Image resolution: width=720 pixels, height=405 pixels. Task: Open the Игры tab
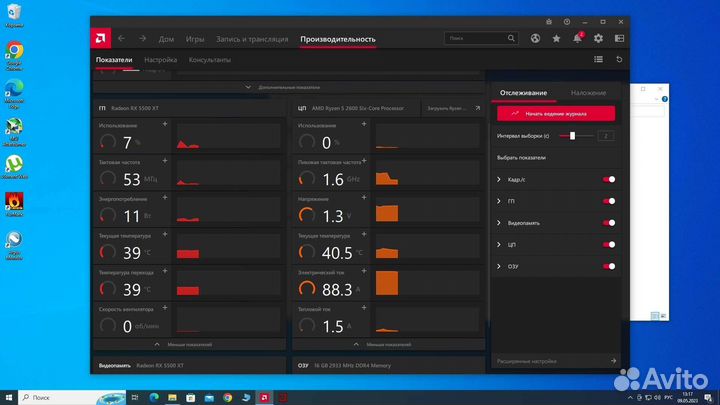click(195, 39)
